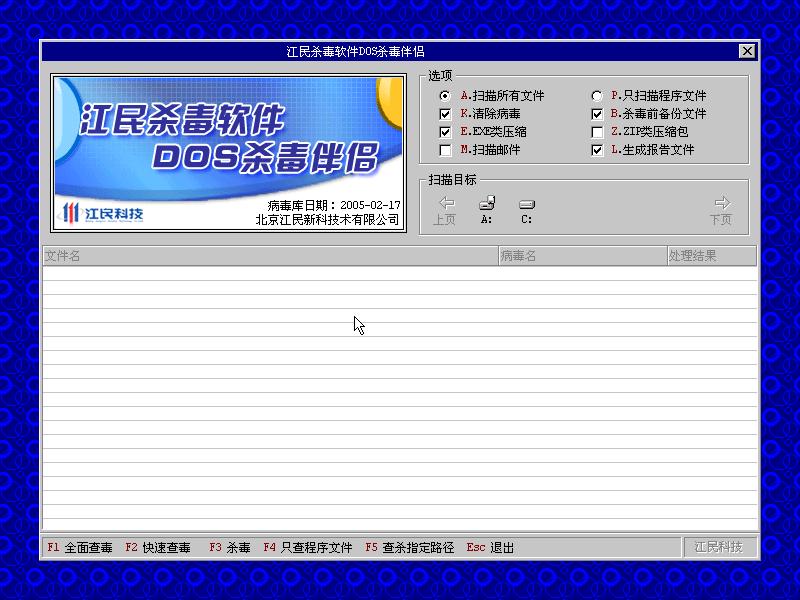Choose F5 查杀指定路径 option
Viewport: 800px width, 600px height.
click(x=410, y=547)
